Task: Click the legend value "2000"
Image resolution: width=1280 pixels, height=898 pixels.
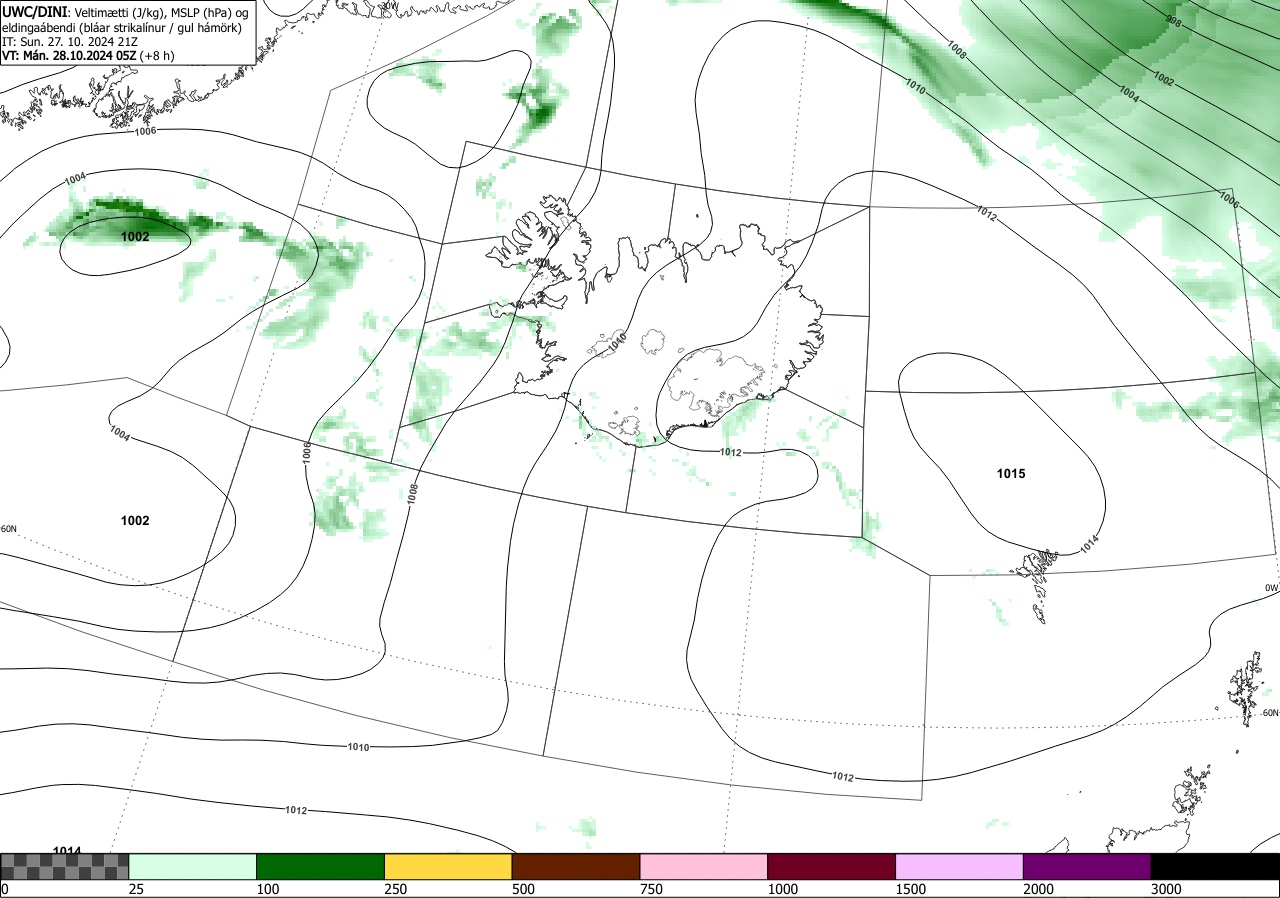Action: tap(1039, 889)
